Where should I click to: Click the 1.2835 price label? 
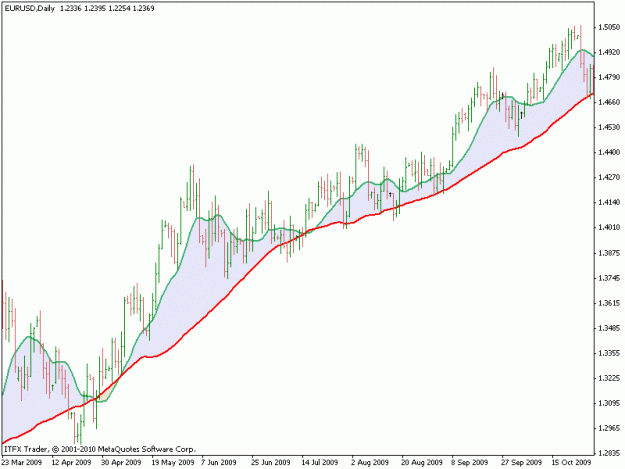tap(609, 453)
